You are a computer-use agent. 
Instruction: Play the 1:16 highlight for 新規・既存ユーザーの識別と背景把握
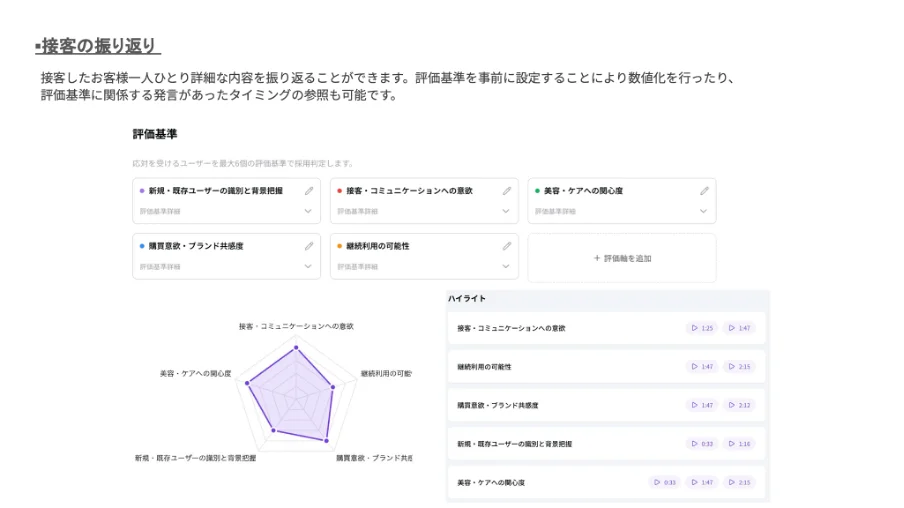pos(739,444)
